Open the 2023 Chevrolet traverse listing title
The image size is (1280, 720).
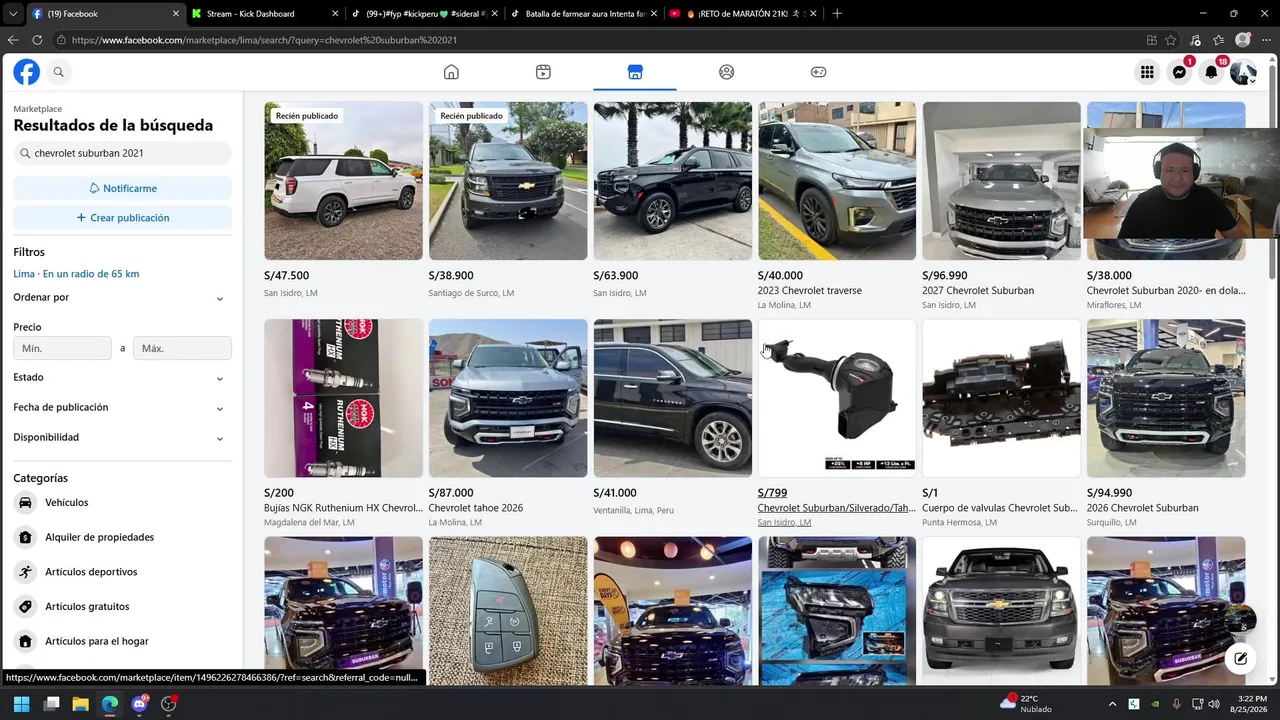point(810,291)
